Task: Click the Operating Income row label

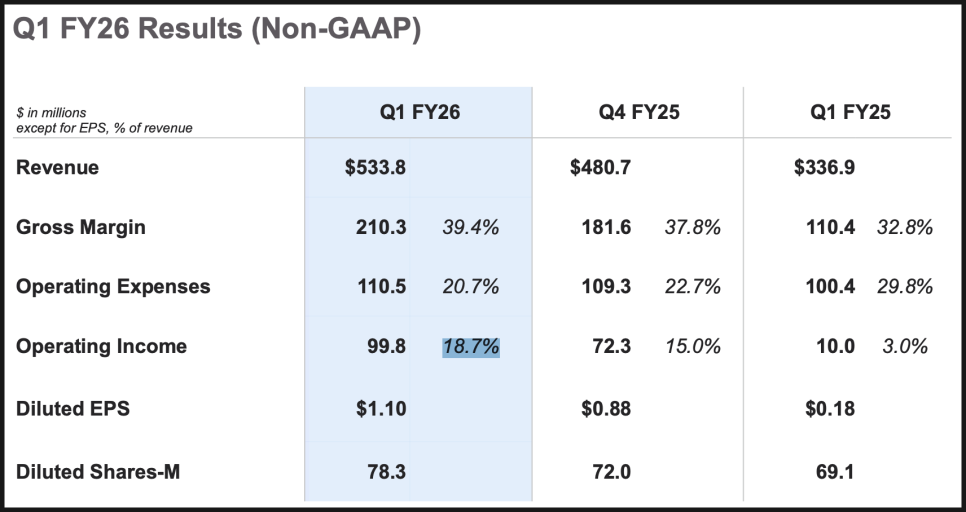Action: click(x=101, y=347)
